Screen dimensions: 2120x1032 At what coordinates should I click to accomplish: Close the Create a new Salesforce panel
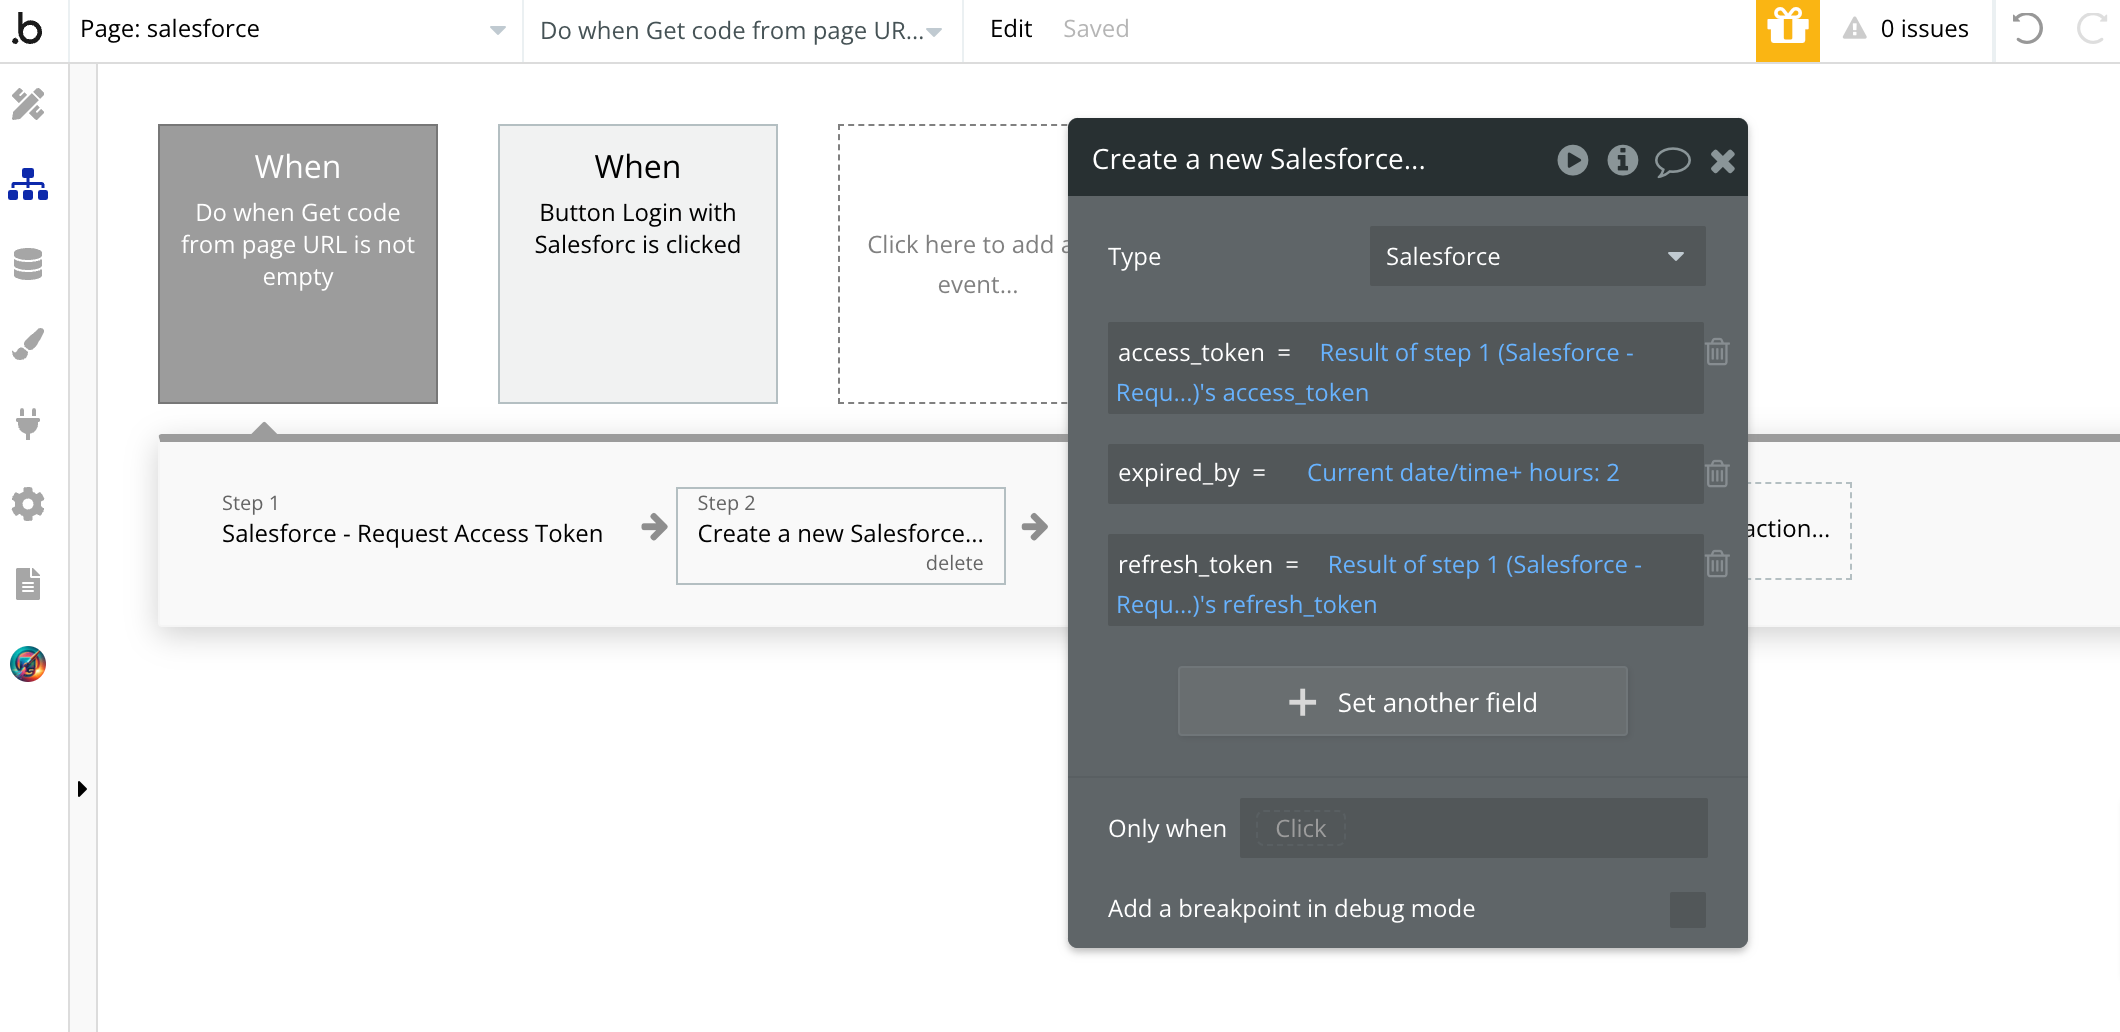pos(1722,161)
